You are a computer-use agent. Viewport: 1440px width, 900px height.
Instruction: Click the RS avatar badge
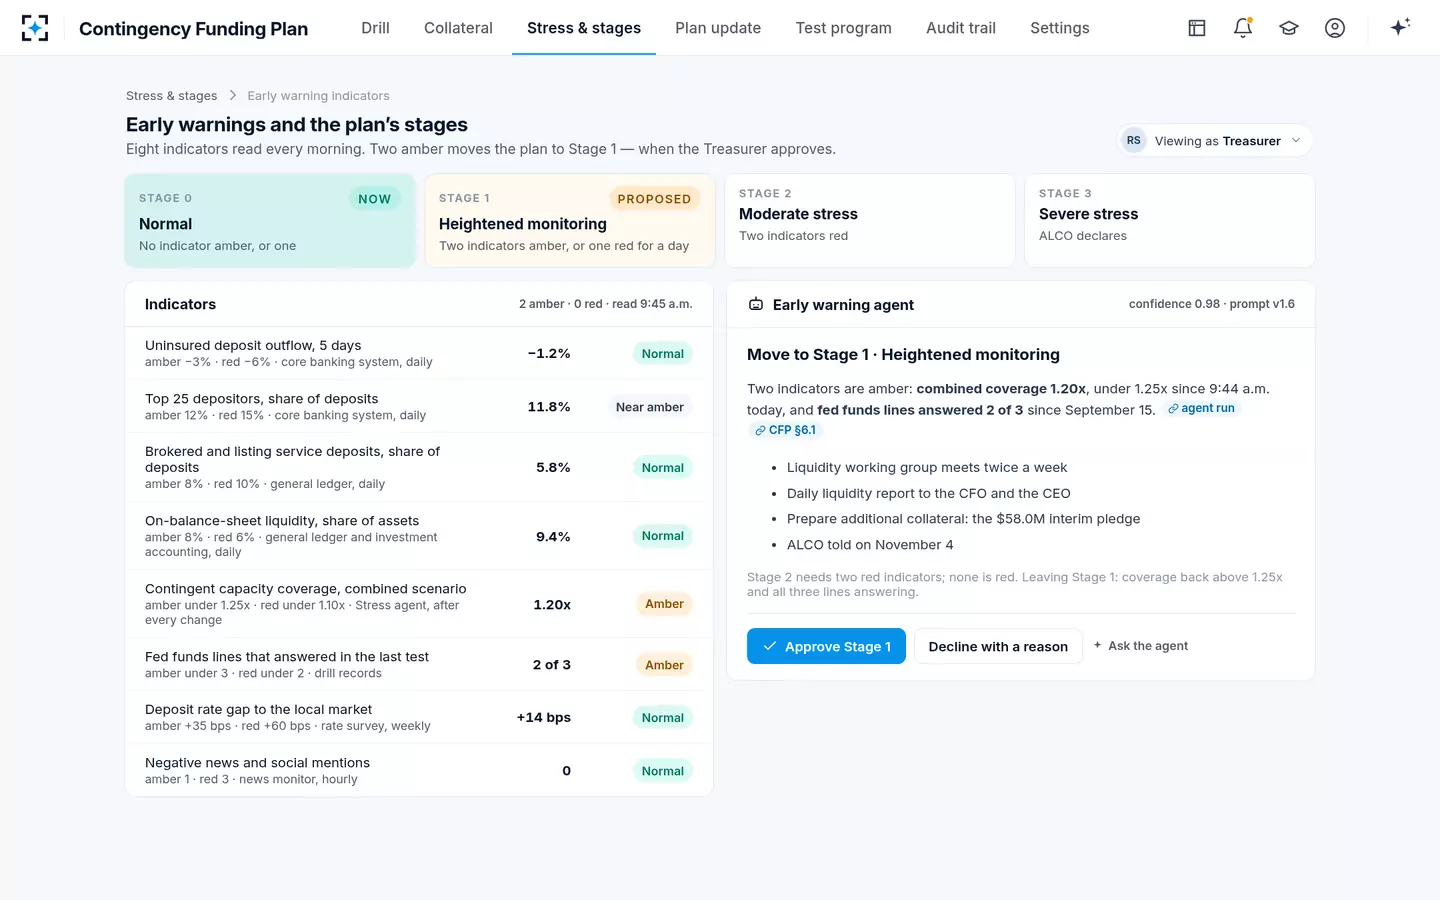tap(1133, 141)
